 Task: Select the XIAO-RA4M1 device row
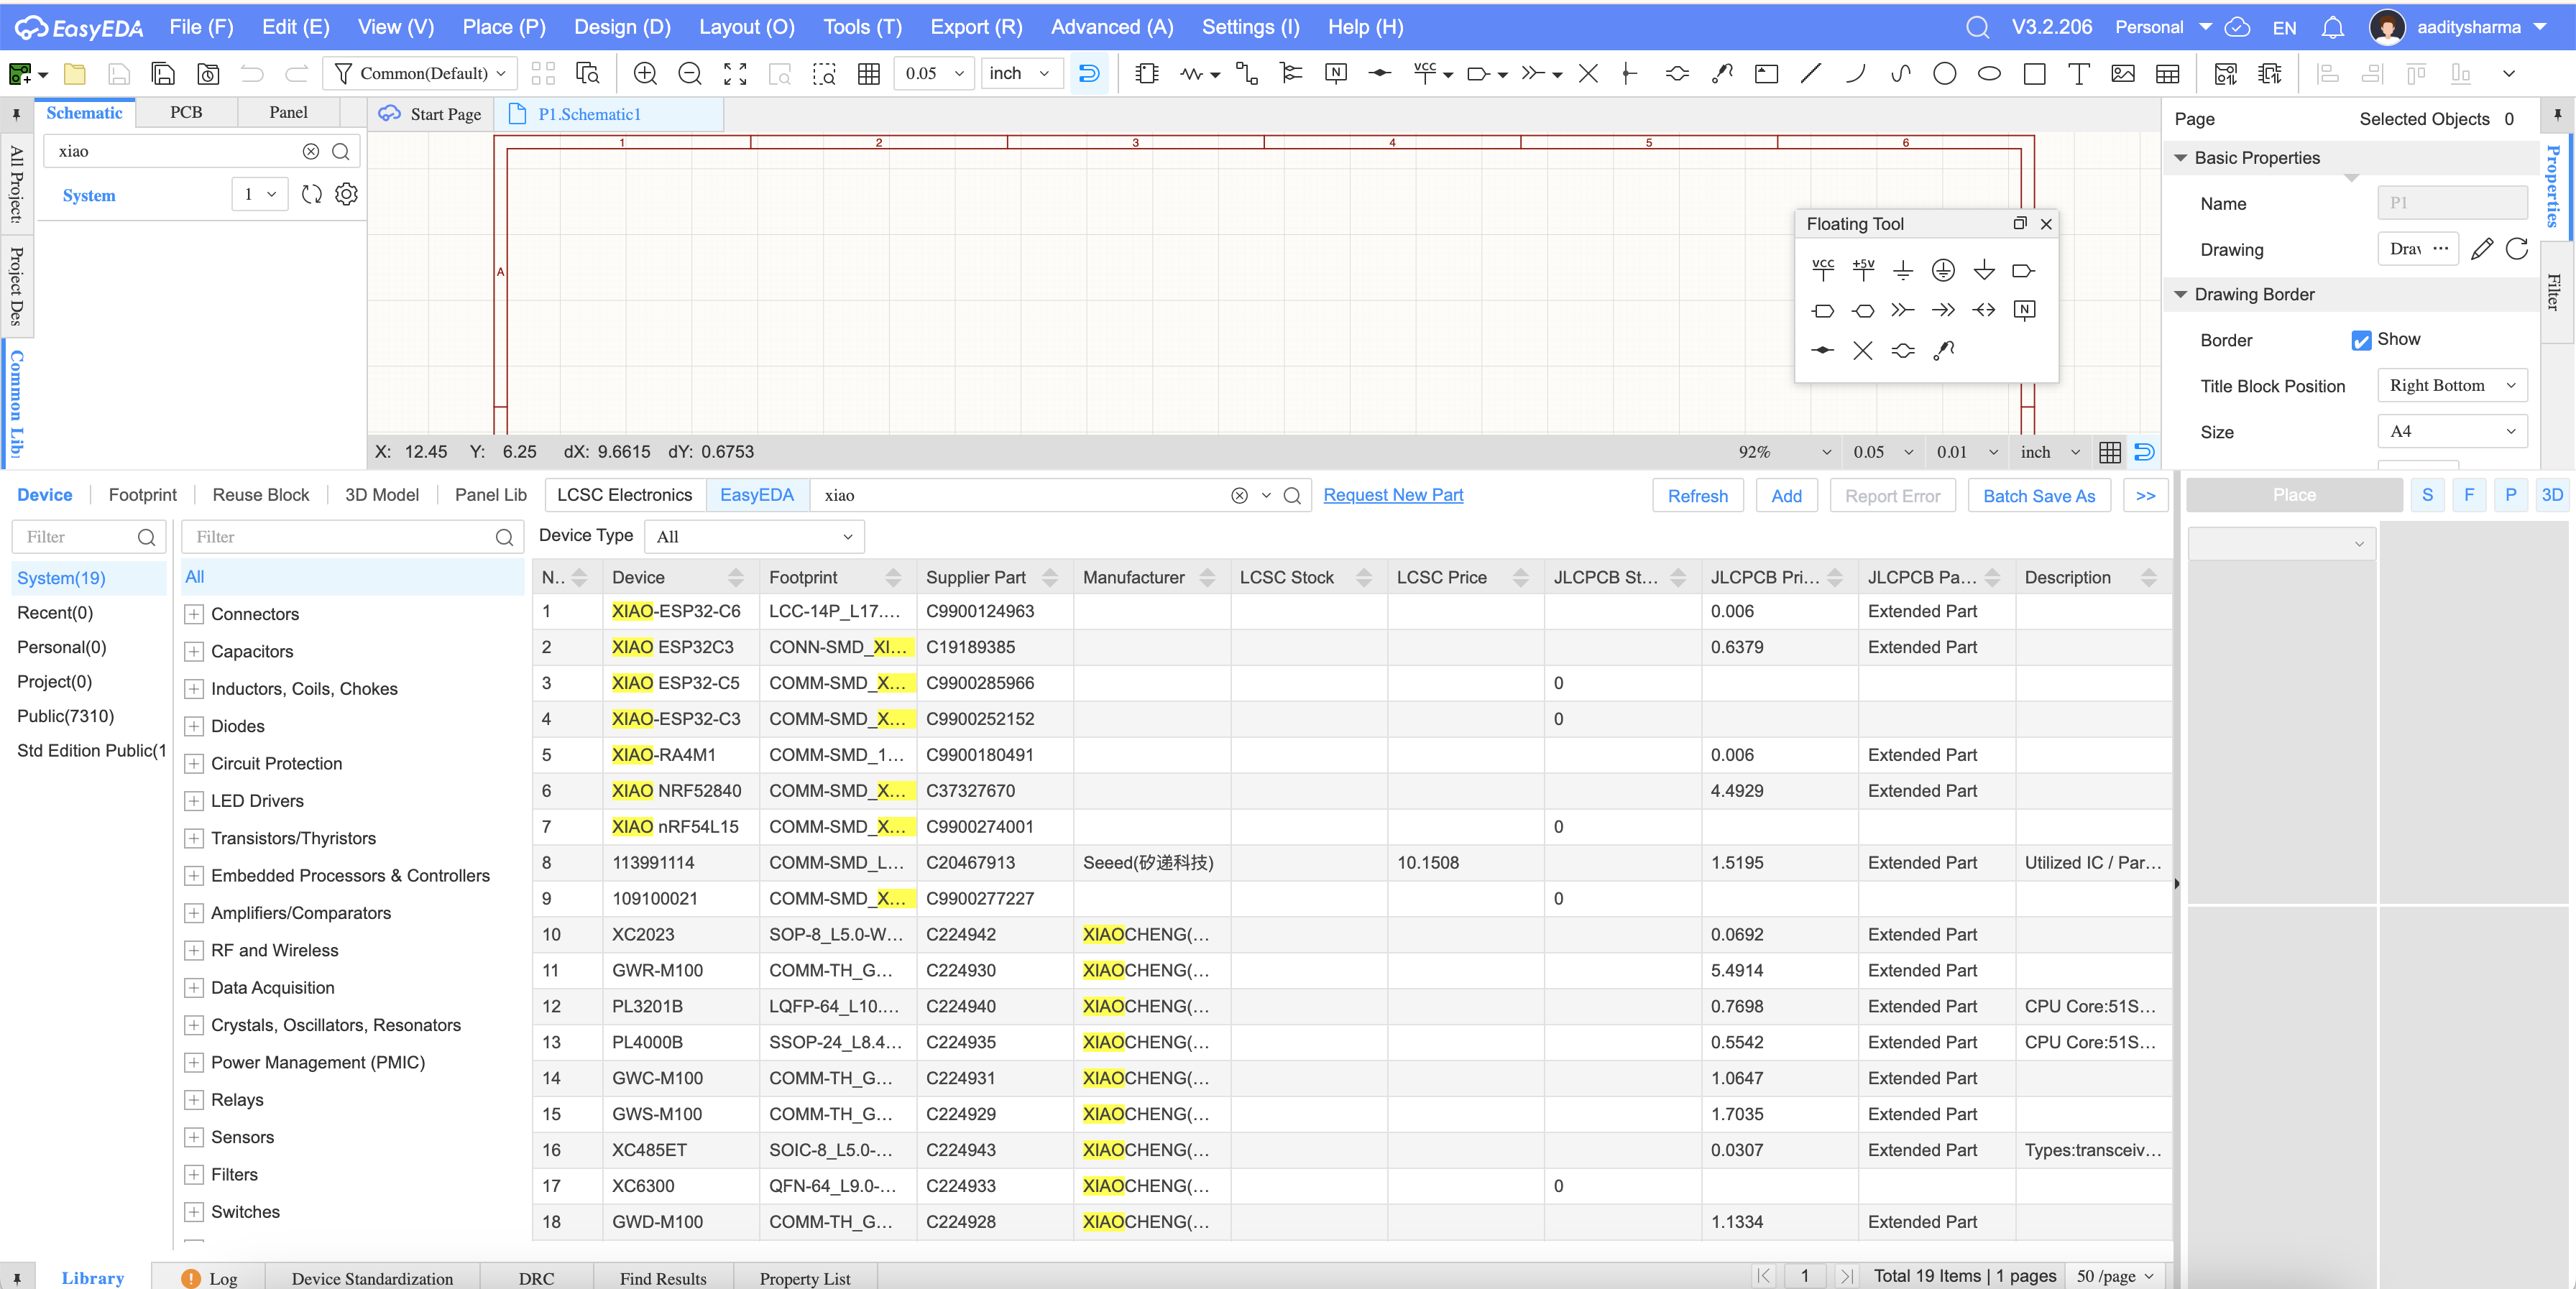coord(1351,755)
